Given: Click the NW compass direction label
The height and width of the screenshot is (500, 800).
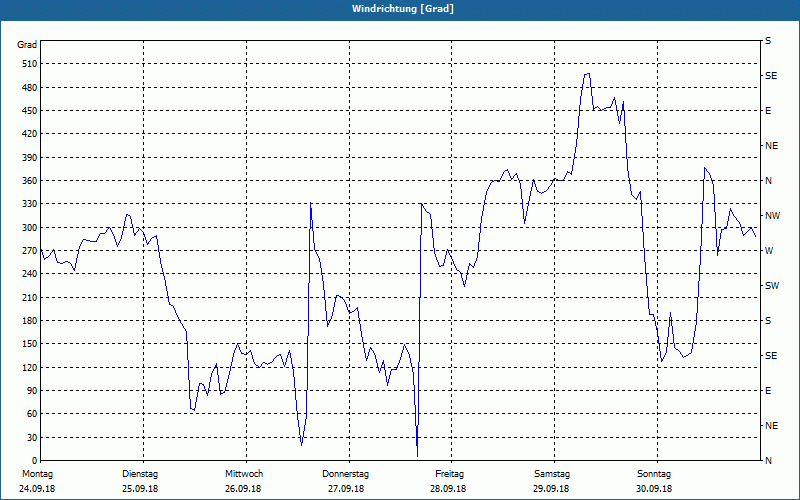Looking at the screenshot, I should pyautogui.click(x=772, y=216).
